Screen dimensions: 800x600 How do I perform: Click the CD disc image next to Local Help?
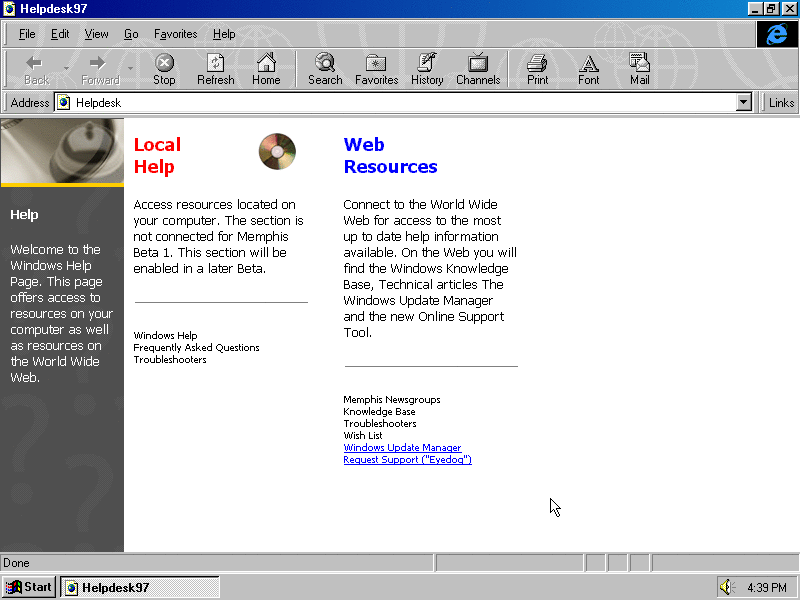click(277, 152)
